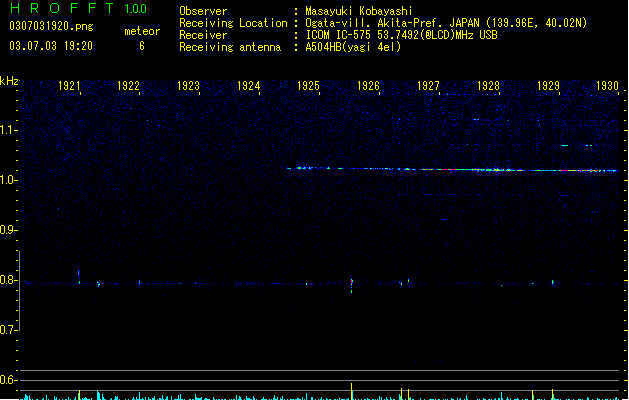Click the bright echo trace near 1.0 kHz
629x400 pixels.
point(452,169)
